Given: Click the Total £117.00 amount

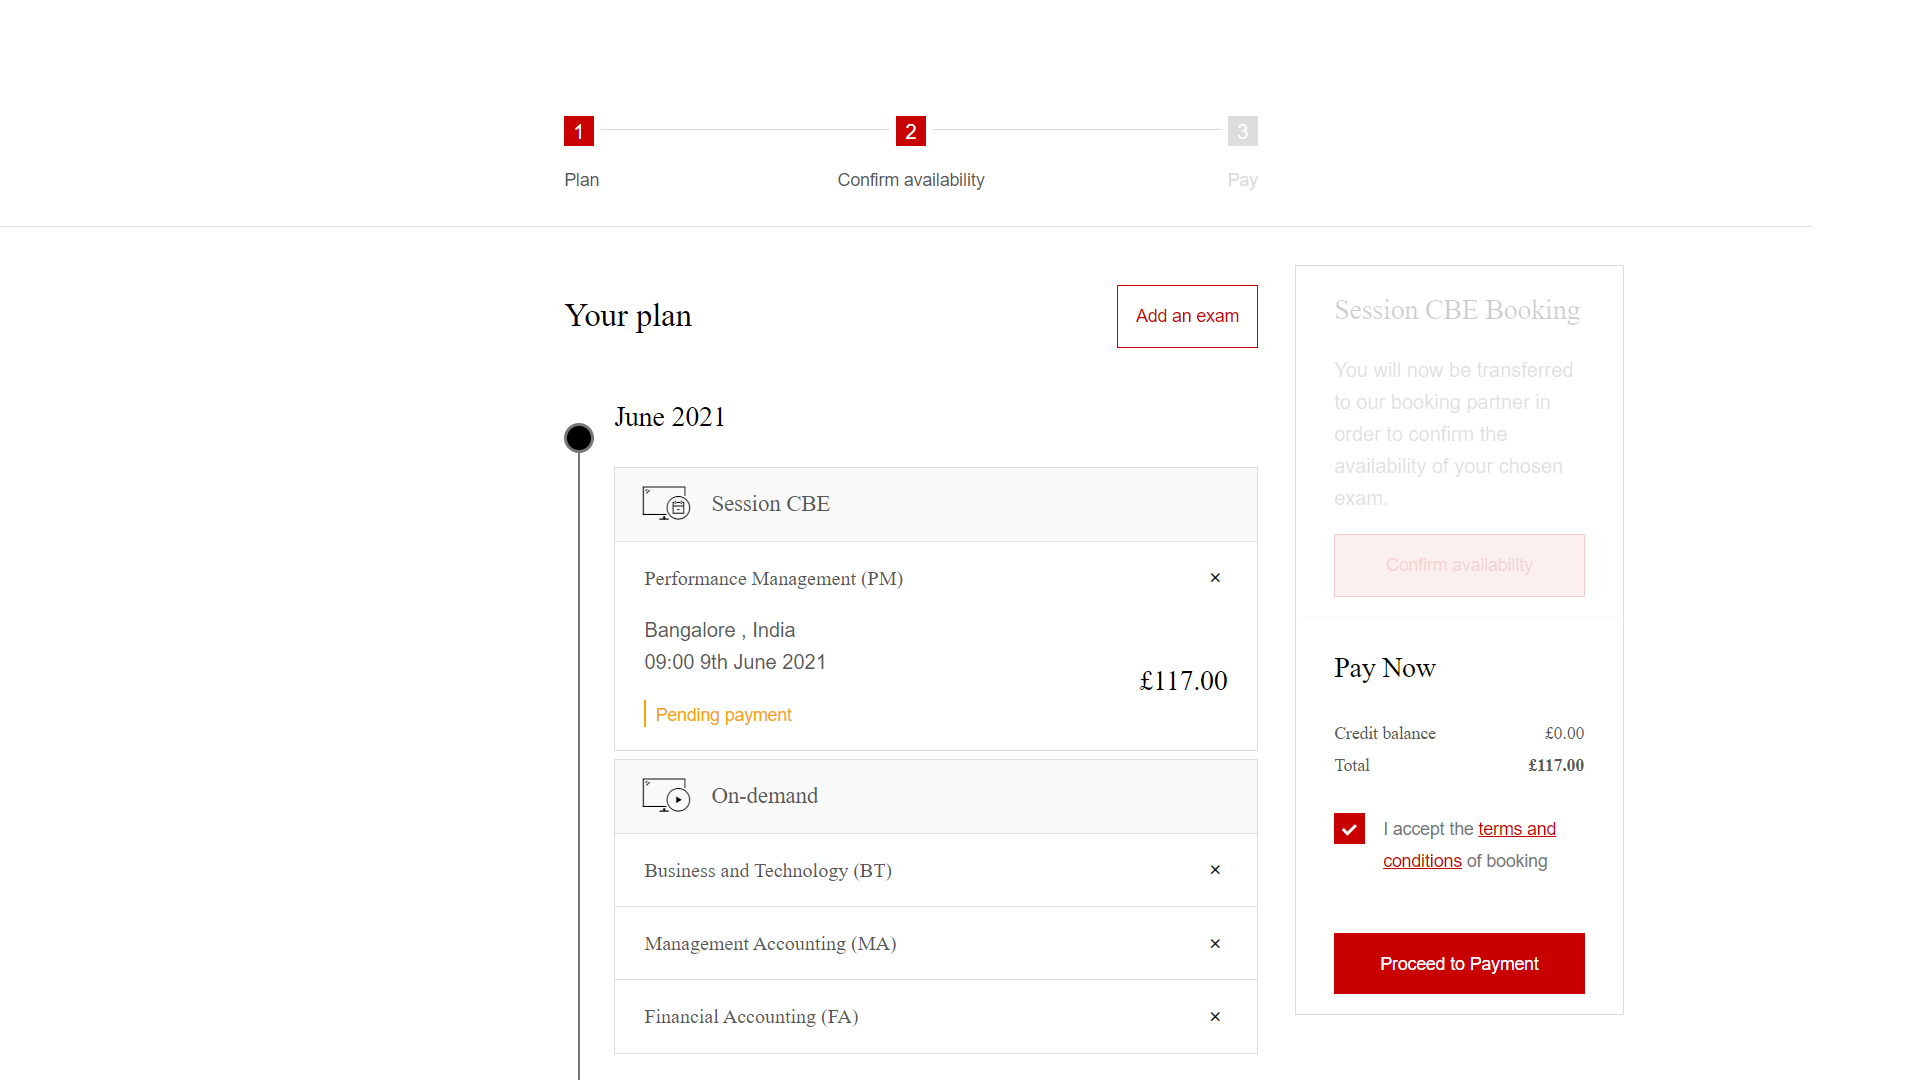Looking at the screenshot, I should 1556,765.
